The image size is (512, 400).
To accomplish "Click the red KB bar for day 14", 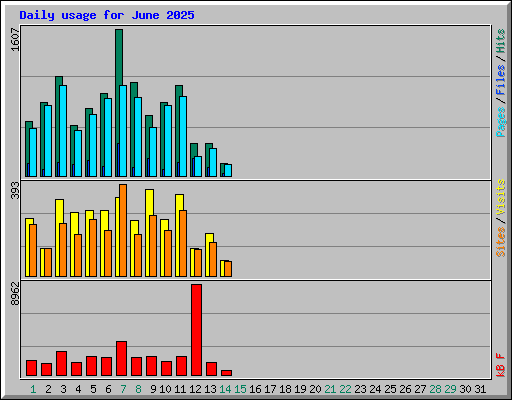I will [x=226, y=373].
